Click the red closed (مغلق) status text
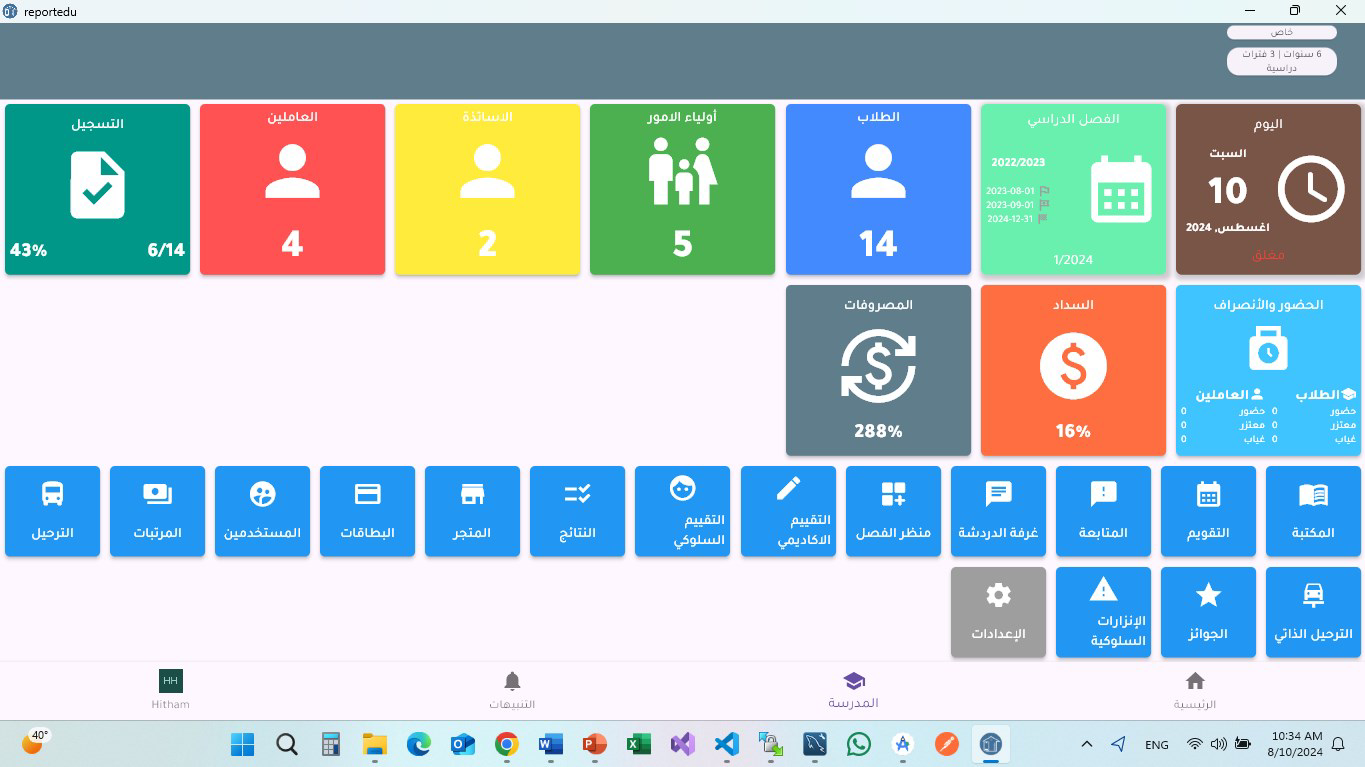This screenshot has height=767, width=1365. [1268, 255]
